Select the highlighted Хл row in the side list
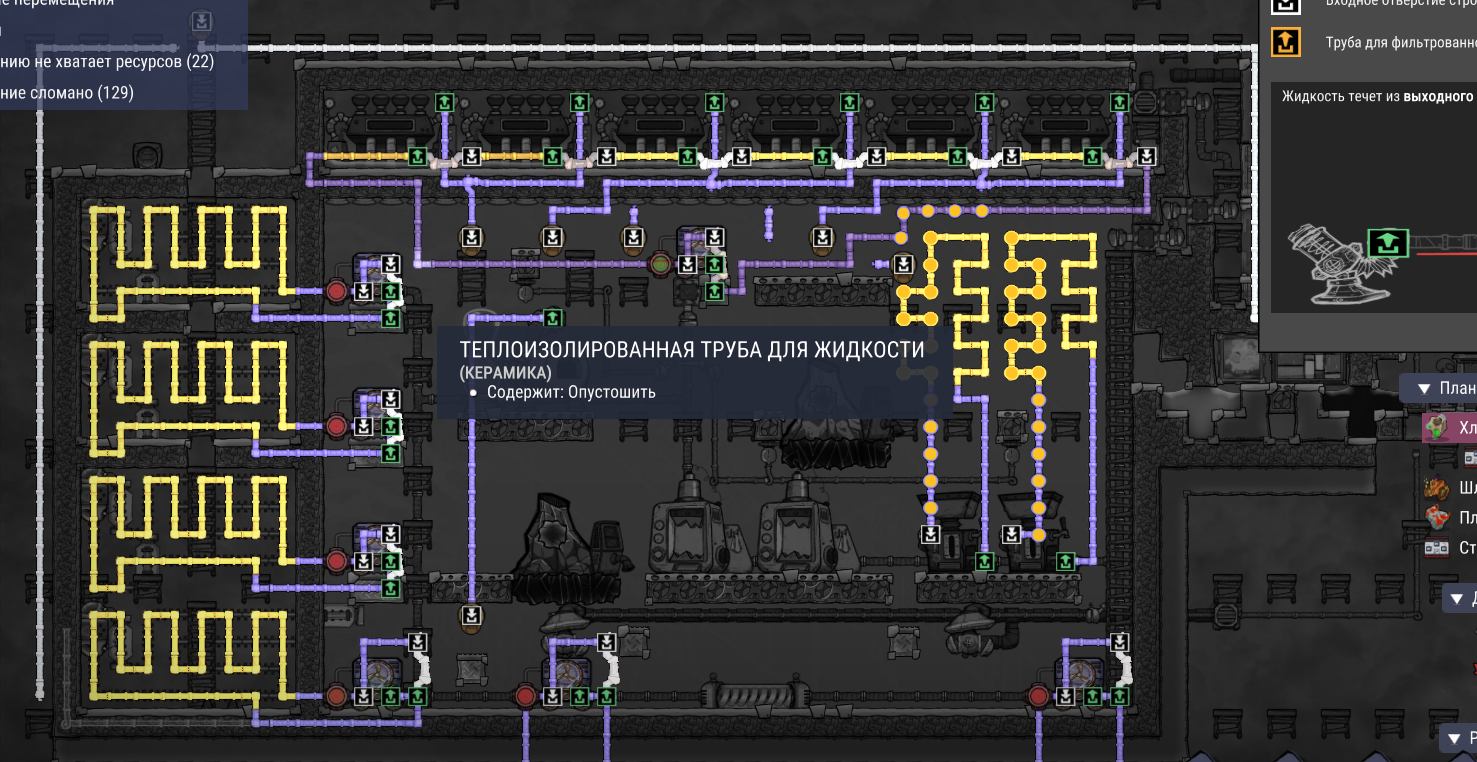The width and height of the screenshot is (1477, 762). [x=1449, y=428]
